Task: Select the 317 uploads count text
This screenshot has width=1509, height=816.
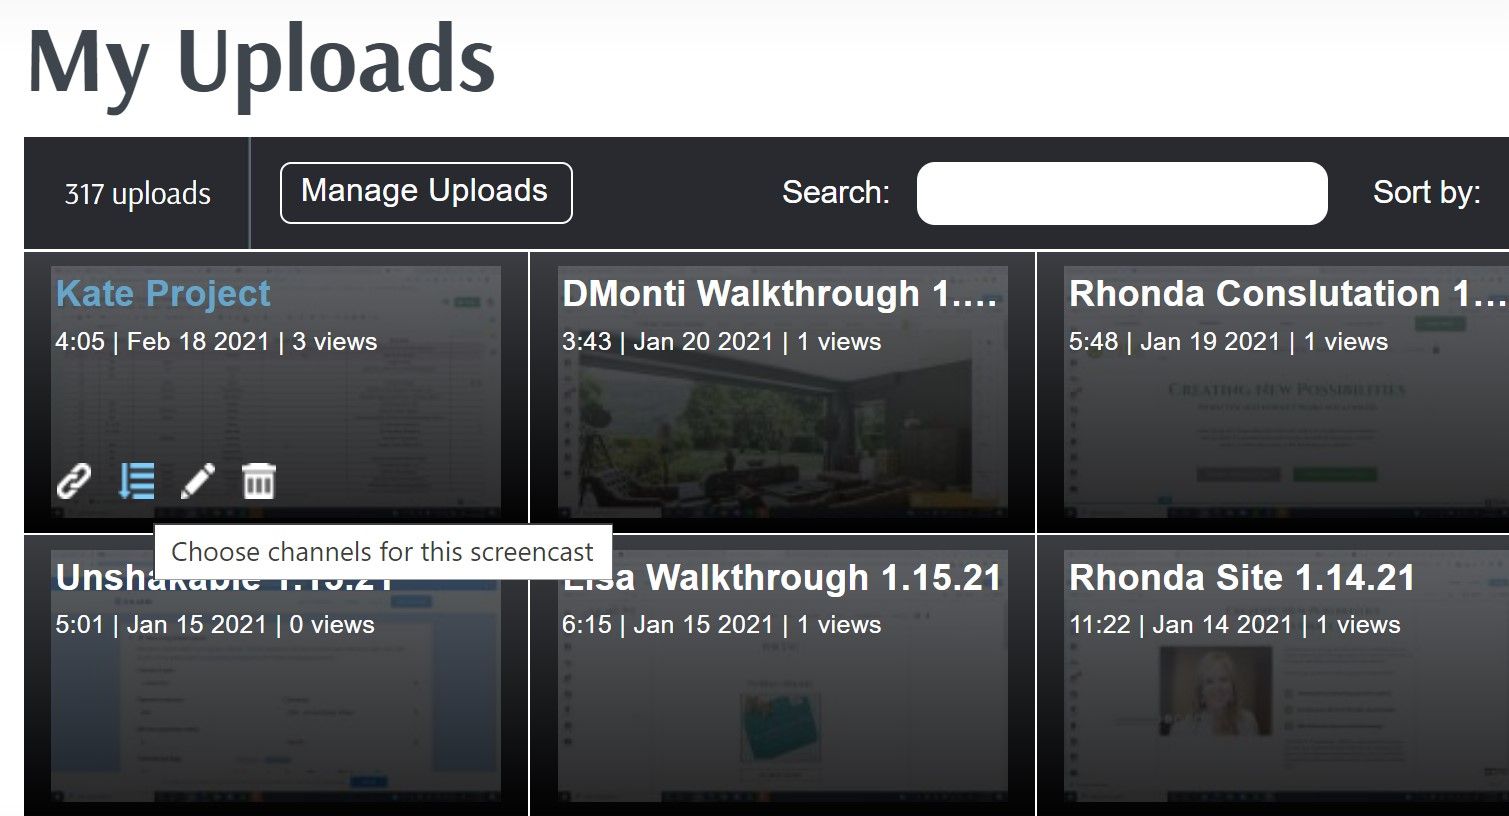Action: coord(138,193)
